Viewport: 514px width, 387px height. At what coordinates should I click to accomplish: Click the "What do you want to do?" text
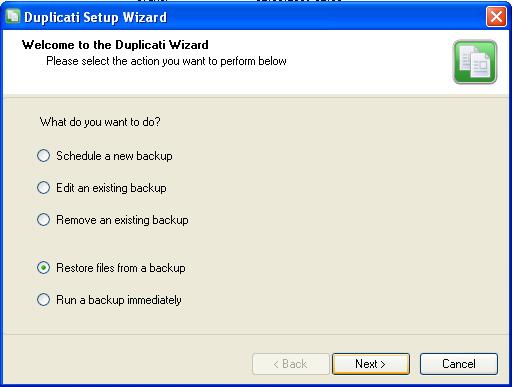click(100, 122)
